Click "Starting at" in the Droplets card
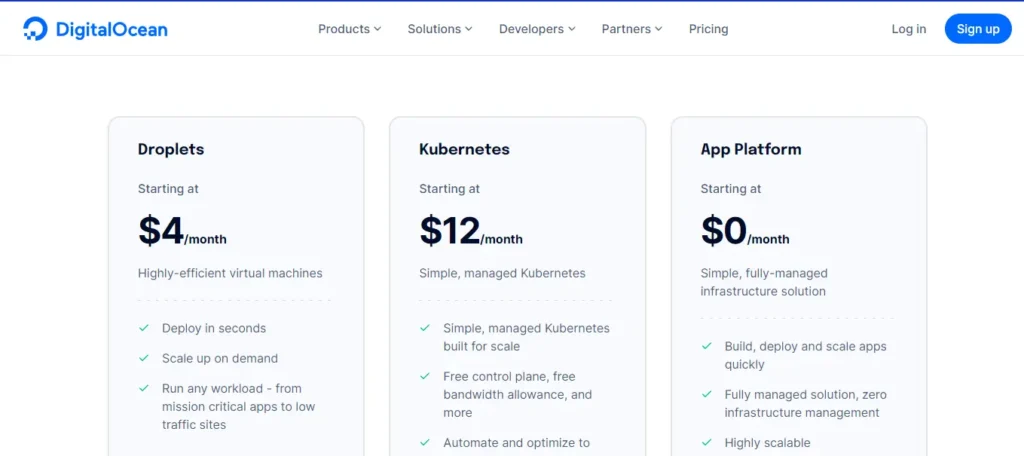This screenshot has height=456, width=1024. click(168, 189)
